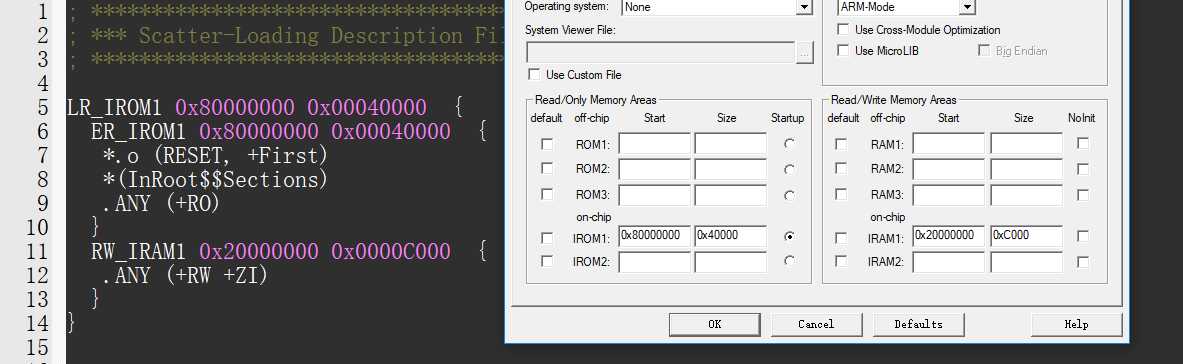Screen dimensions: 1183x364
Task: Click the IRAM2 Start field
Action: (949, 262)
